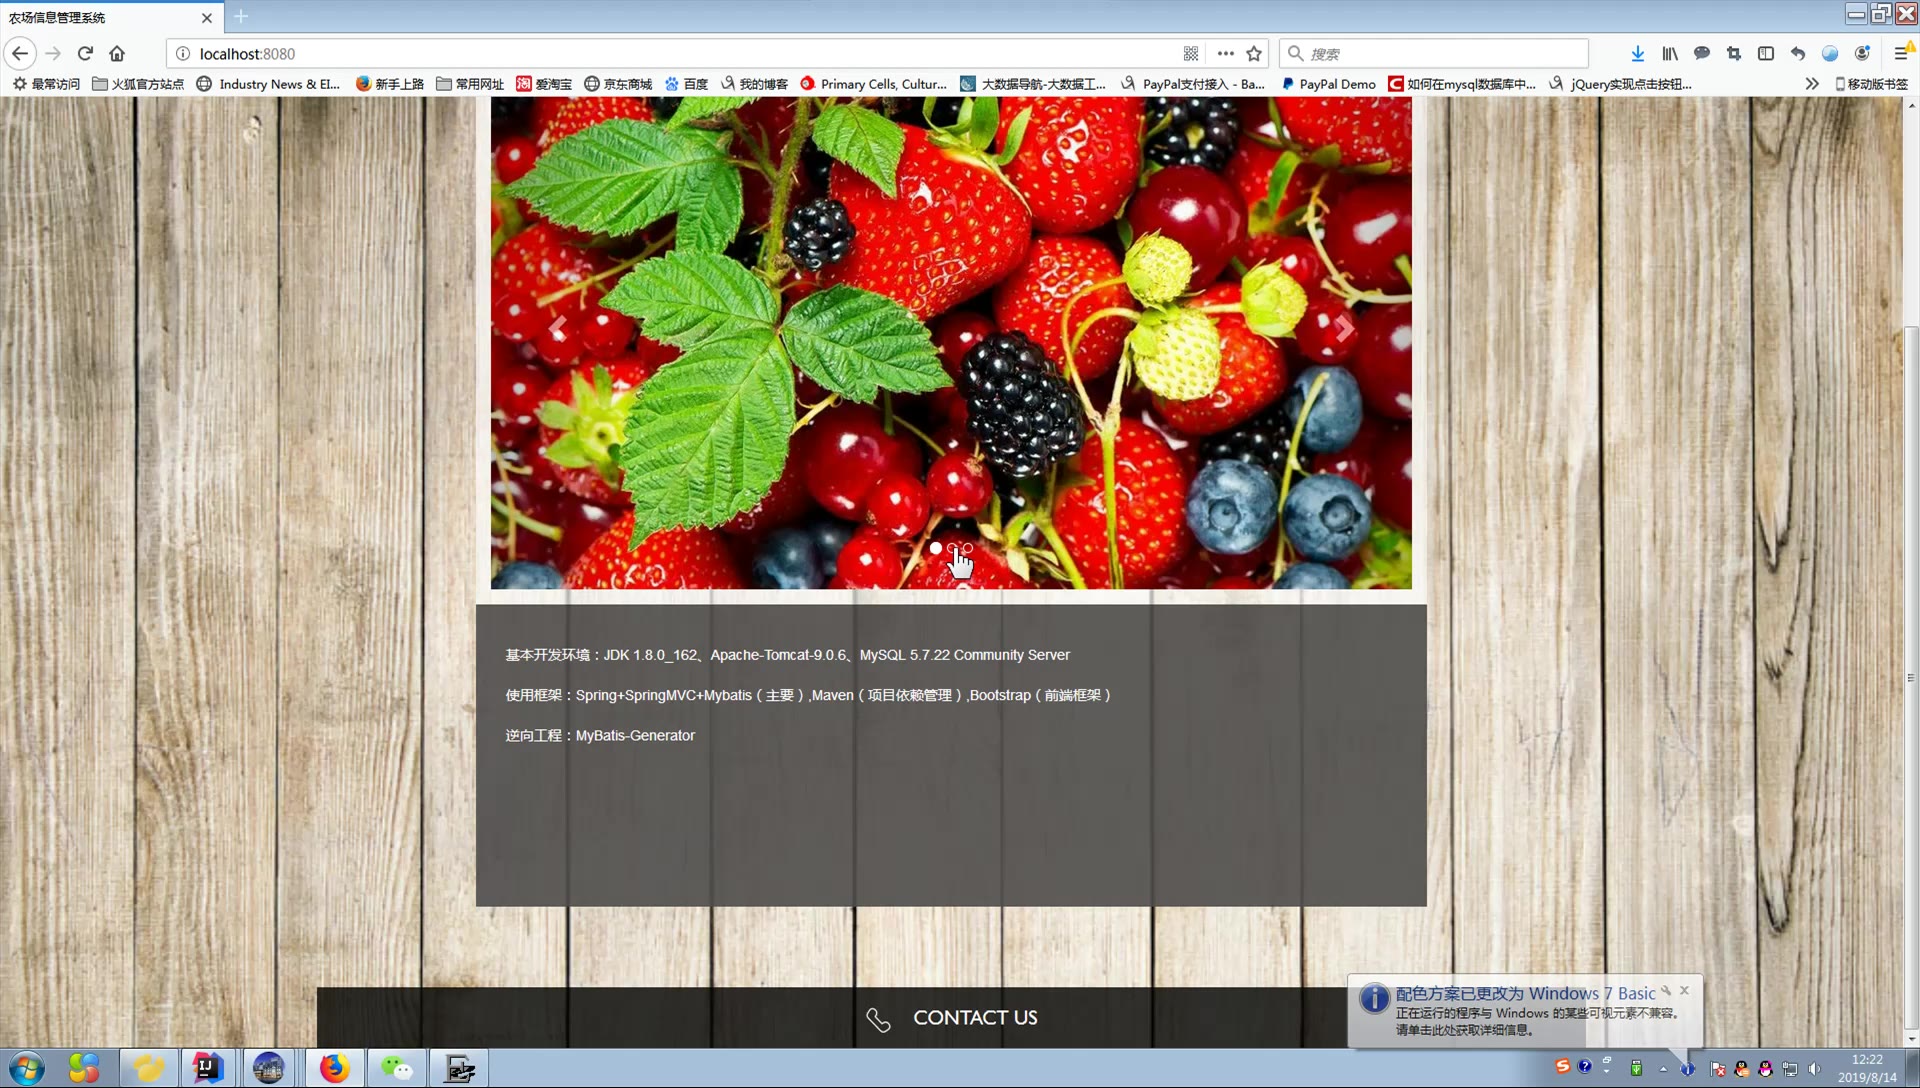Open a new tab with plus button
Screen dimensions: 1920x1088
coord(241,17)
